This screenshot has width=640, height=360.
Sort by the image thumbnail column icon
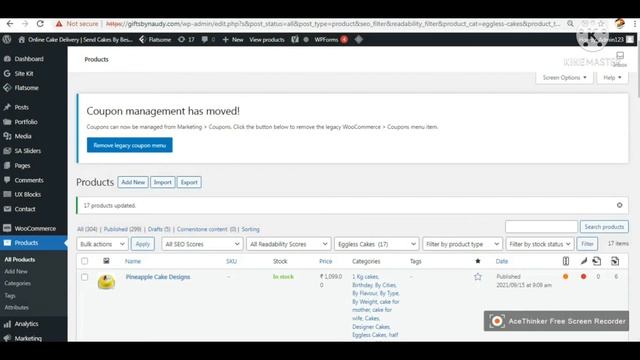(106, 261)
